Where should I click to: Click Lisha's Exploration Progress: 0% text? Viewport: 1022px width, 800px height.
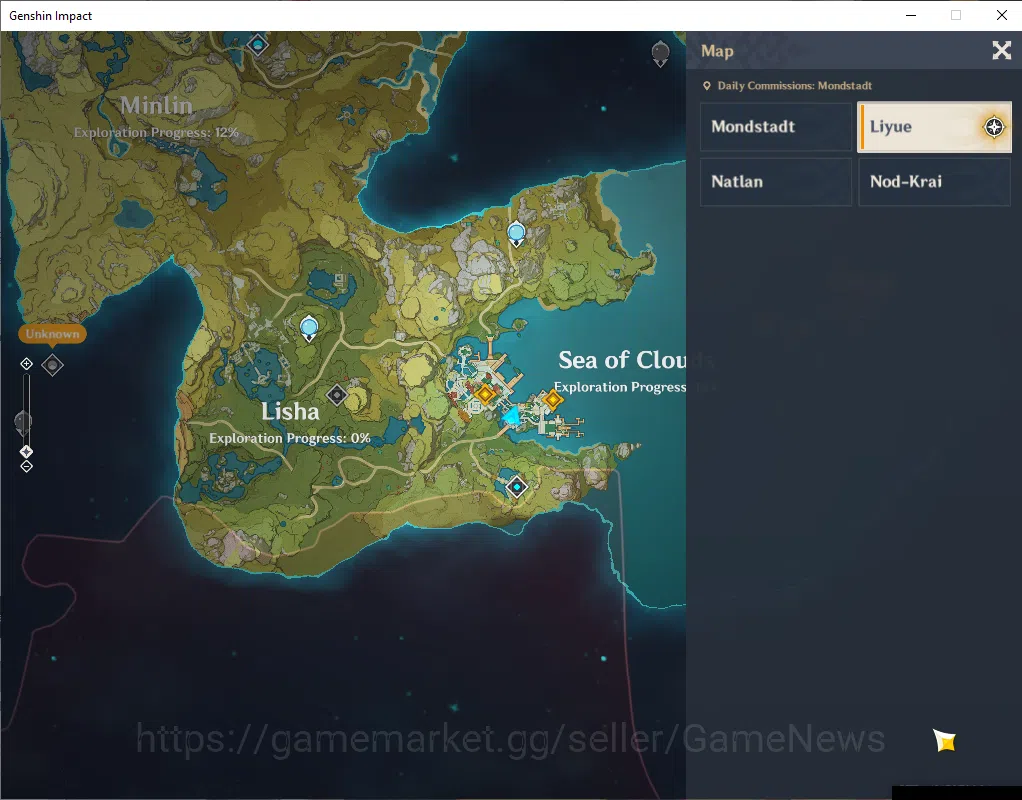pos(290,438)
